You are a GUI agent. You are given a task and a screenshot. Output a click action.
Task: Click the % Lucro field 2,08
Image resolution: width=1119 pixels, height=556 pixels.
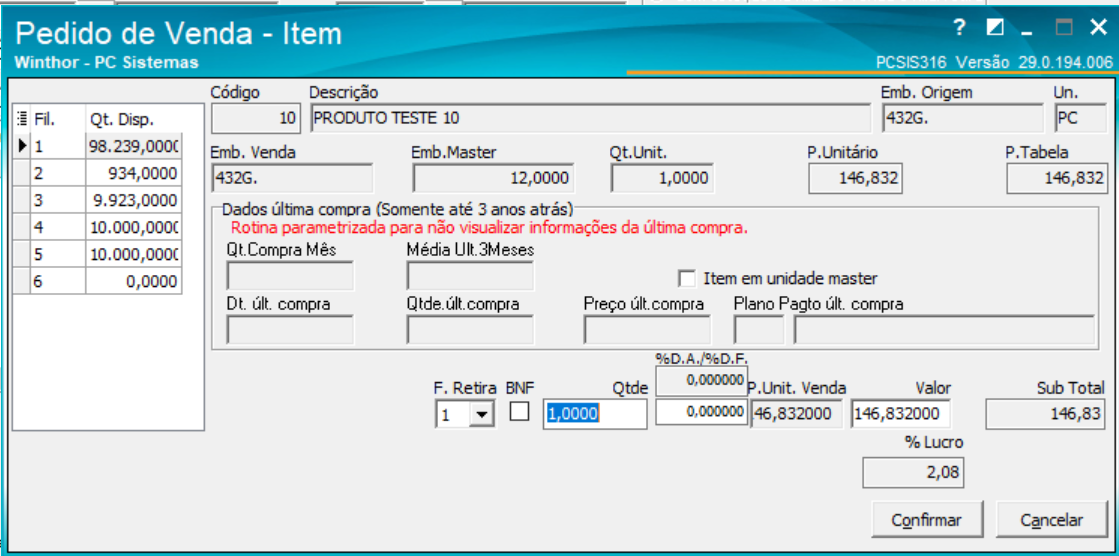(913, 472)
